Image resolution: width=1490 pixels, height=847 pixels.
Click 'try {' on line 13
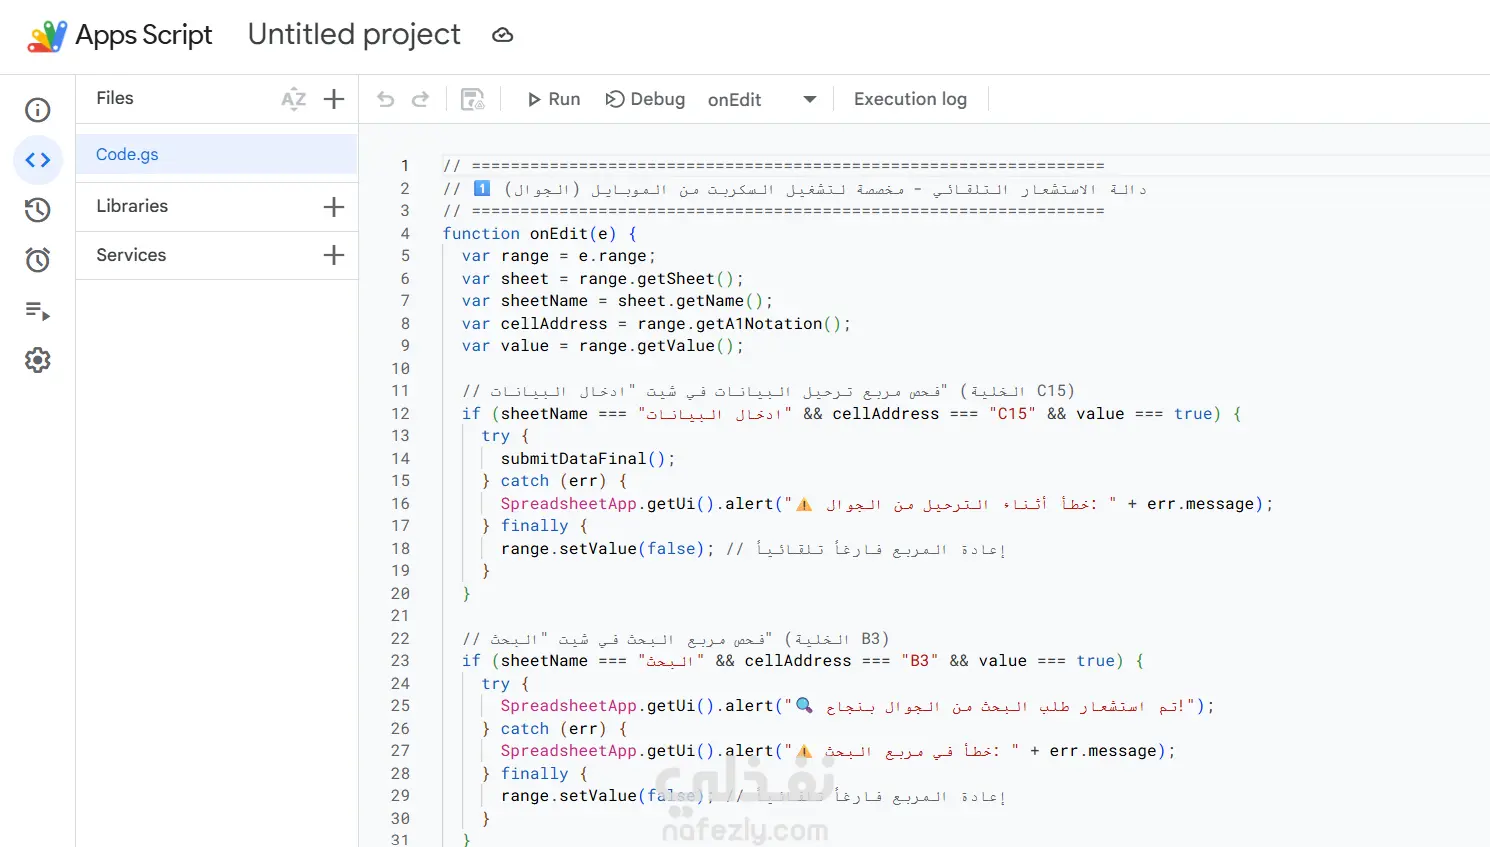click(505, 436)
